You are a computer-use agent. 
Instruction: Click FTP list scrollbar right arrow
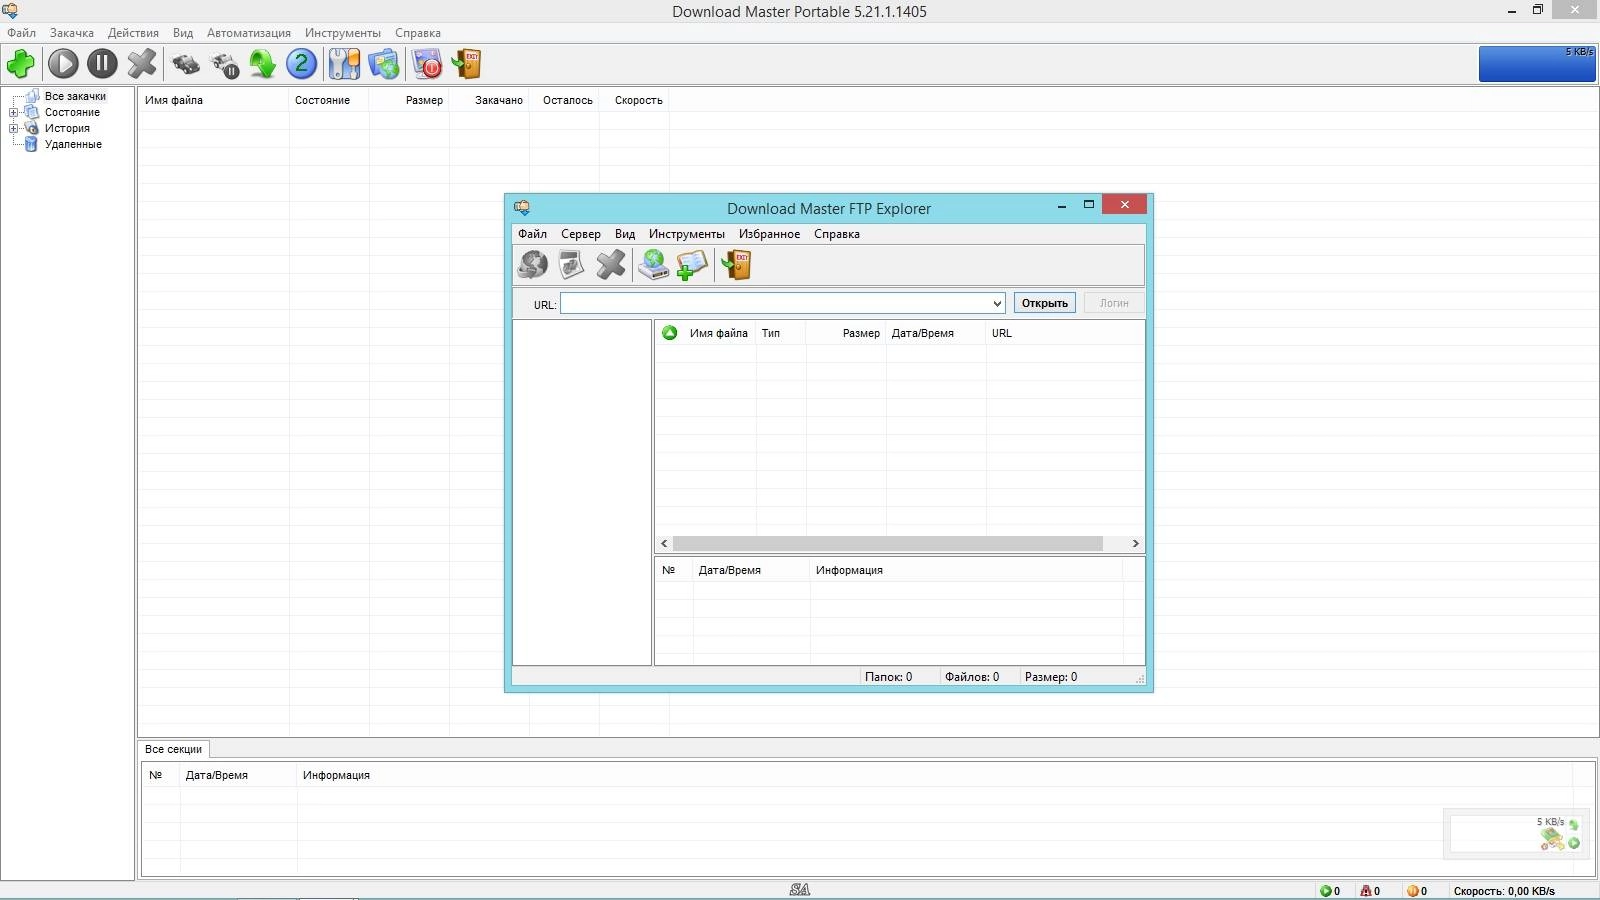(1135, 544)
